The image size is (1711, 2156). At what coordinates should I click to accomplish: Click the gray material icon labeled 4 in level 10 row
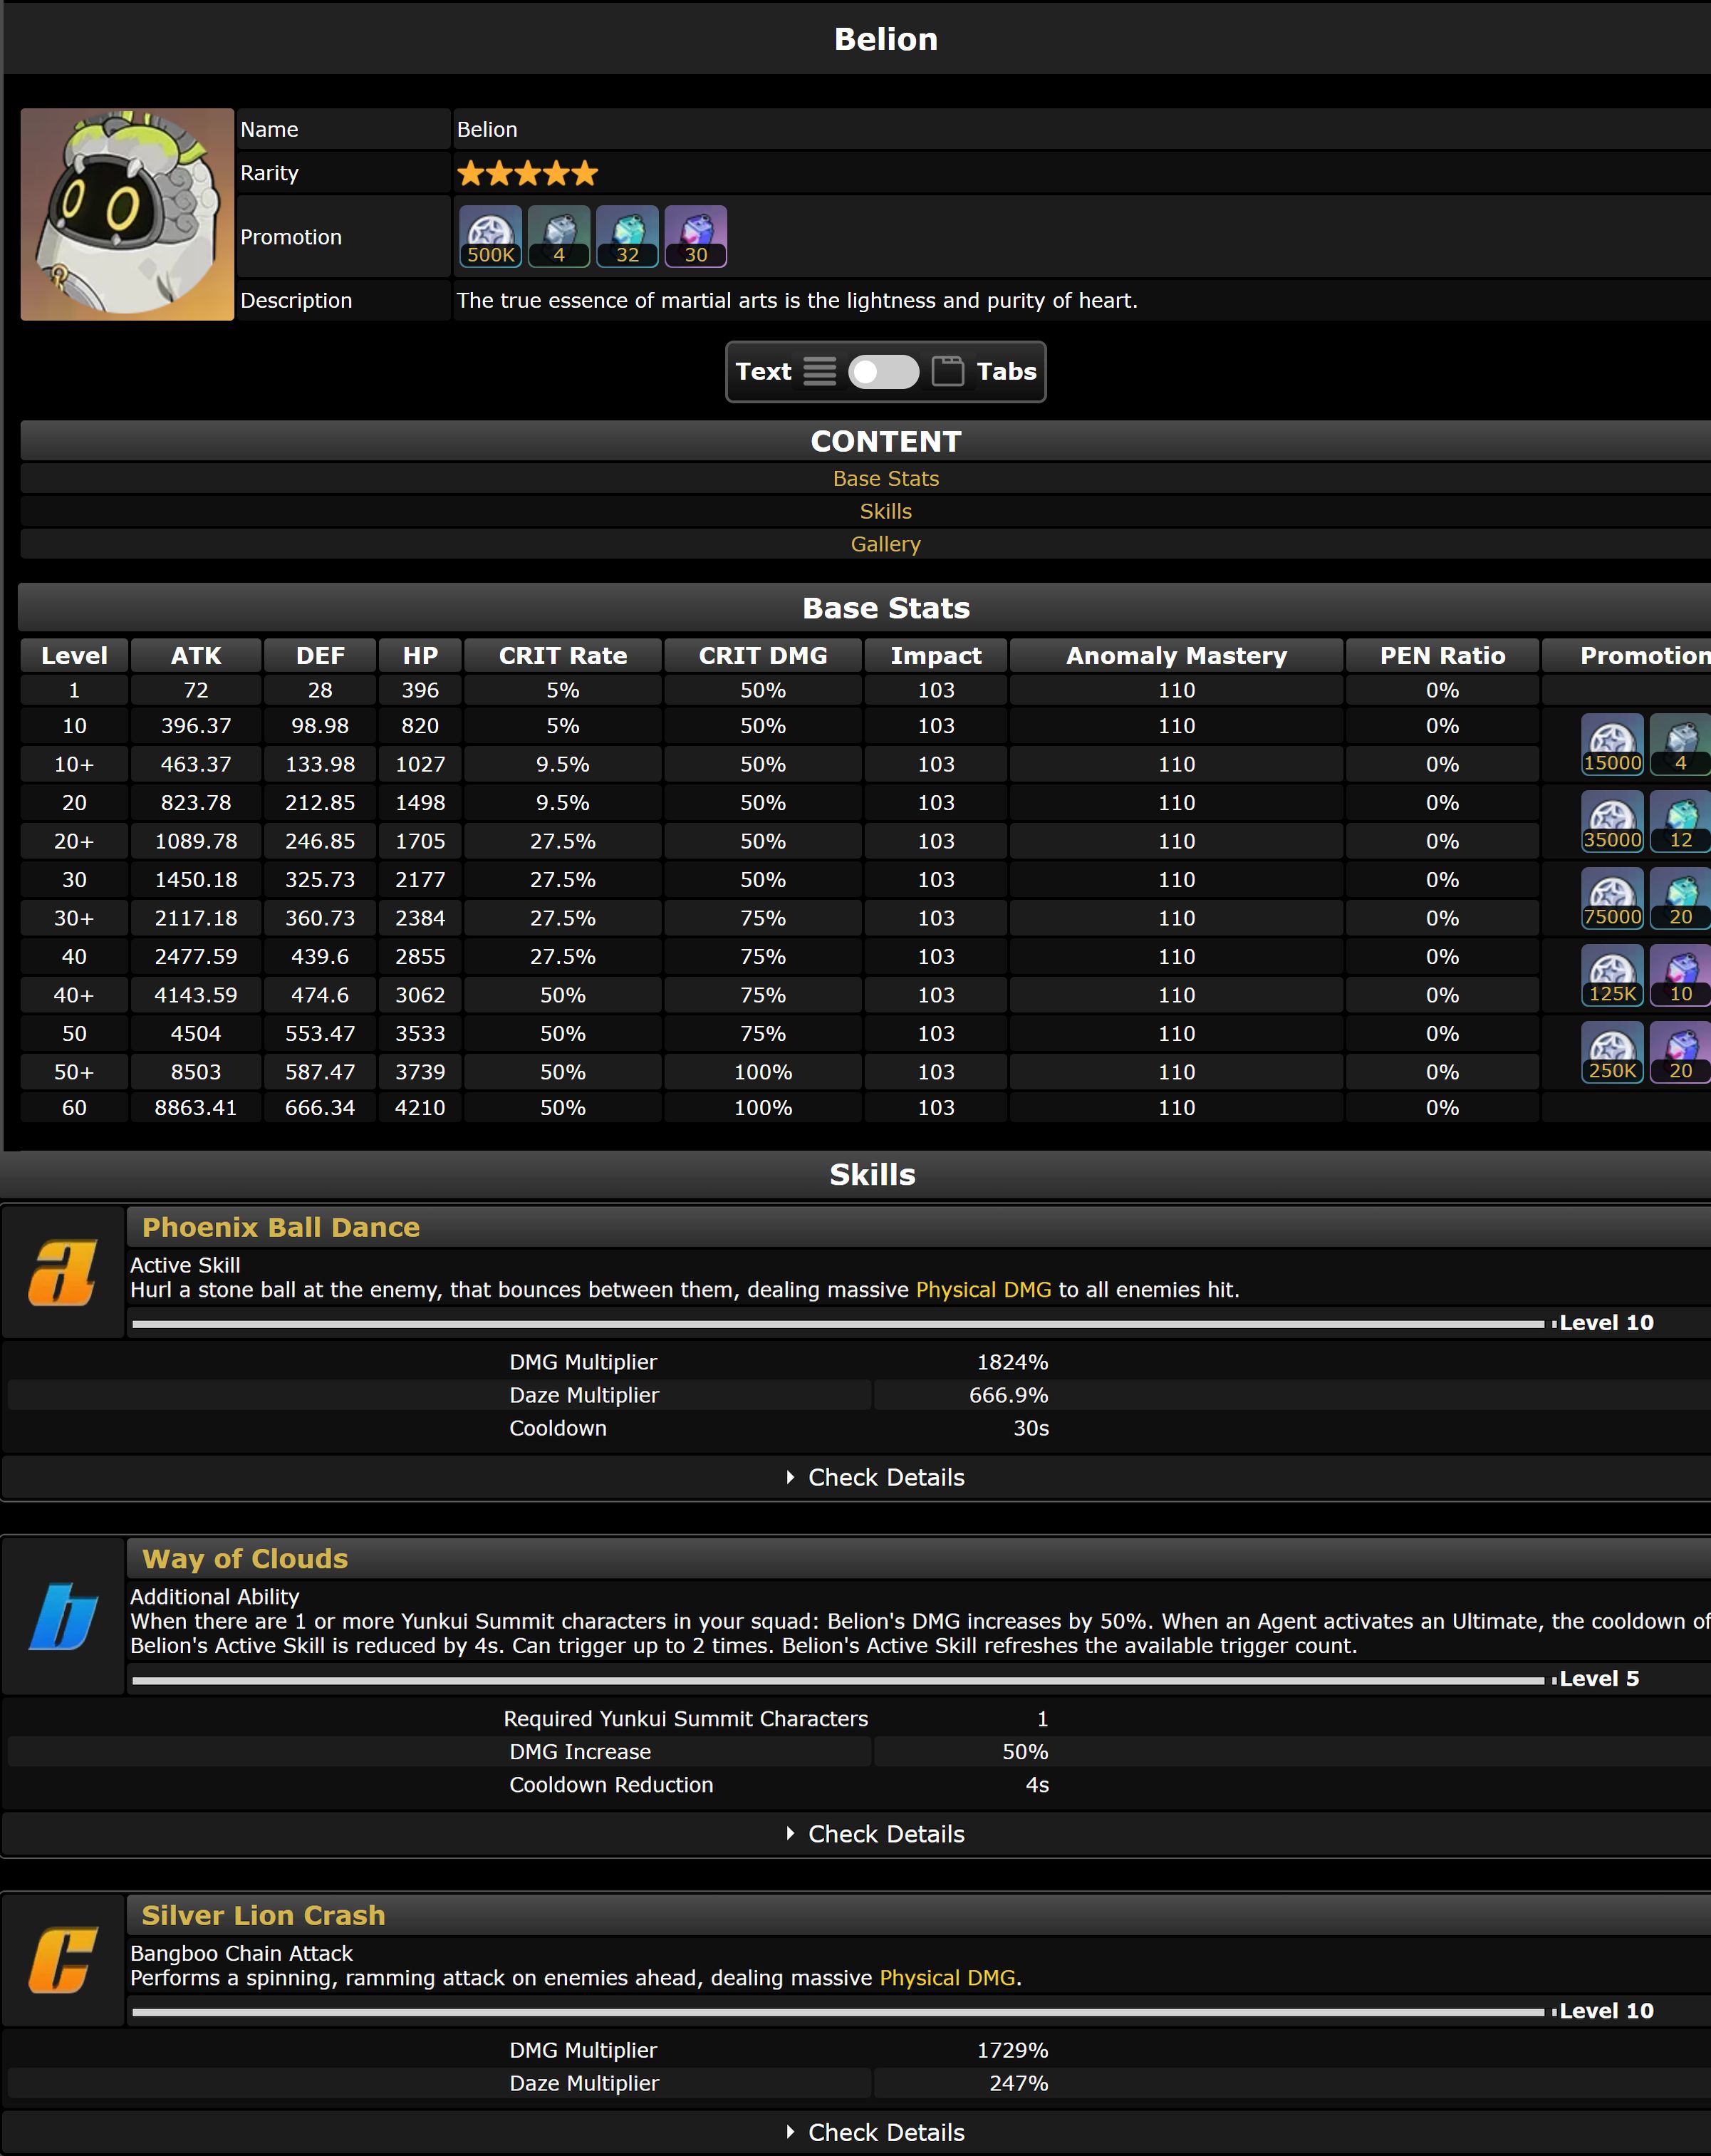click(x=1681, y=744)
